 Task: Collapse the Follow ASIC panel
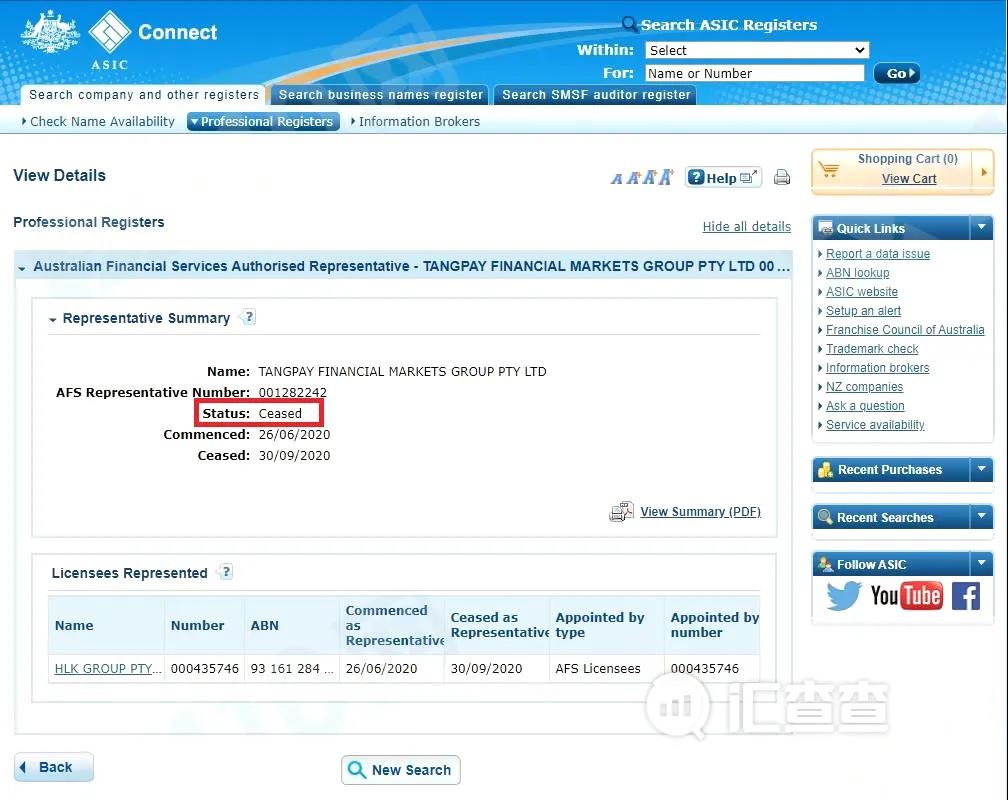tap(981, 563)
